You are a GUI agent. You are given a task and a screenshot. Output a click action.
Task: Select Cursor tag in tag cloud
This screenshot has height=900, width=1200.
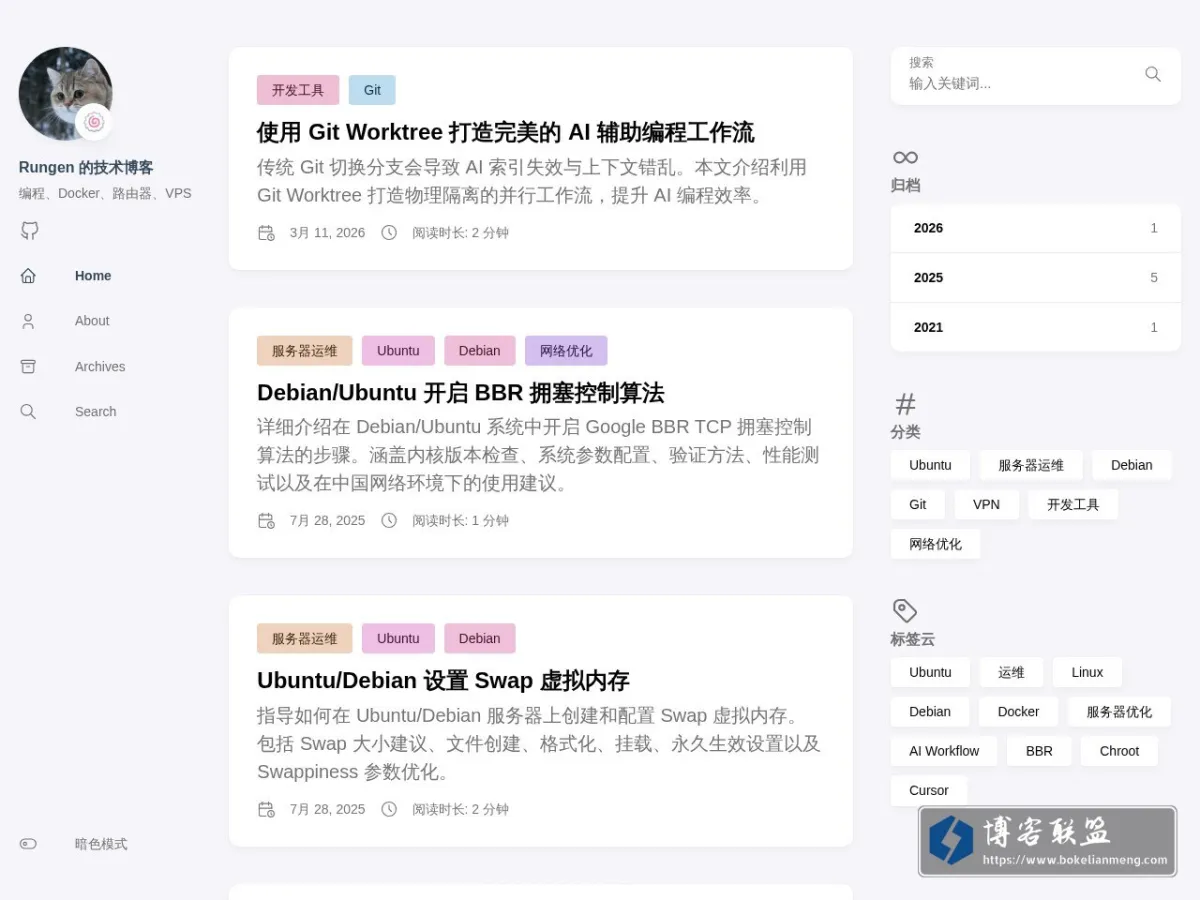[x=929, y=790]
